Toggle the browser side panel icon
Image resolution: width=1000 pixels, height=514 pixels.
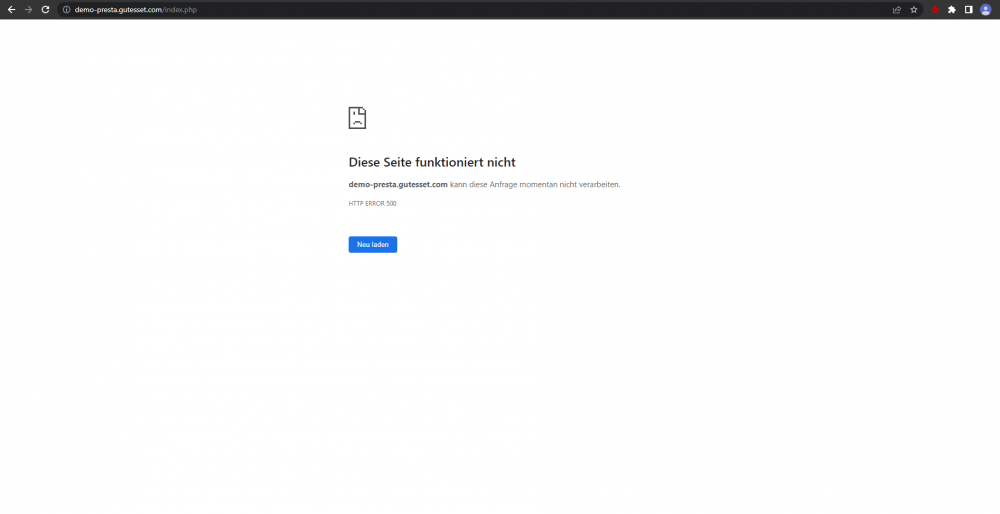969,10
